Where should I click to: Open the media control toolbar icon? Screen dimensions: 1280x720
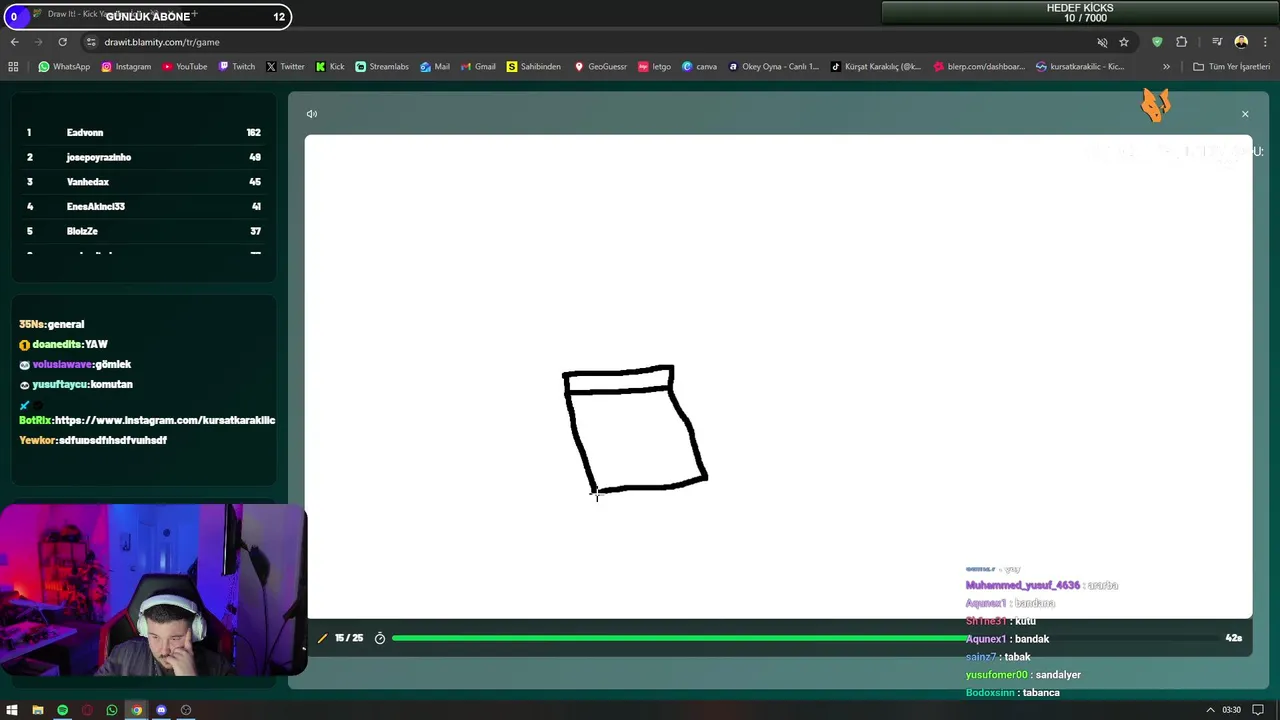(1217, 42)
